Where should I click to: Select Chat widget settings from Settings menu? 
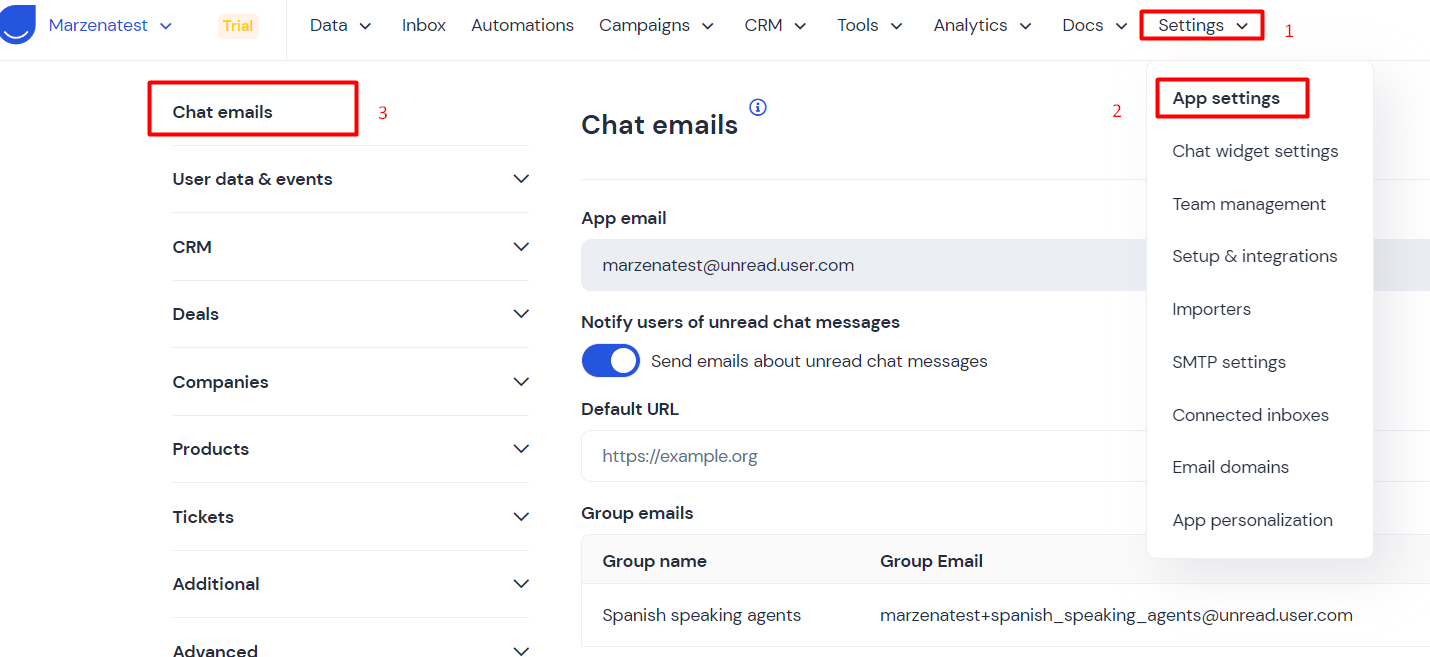point(1255,151)
